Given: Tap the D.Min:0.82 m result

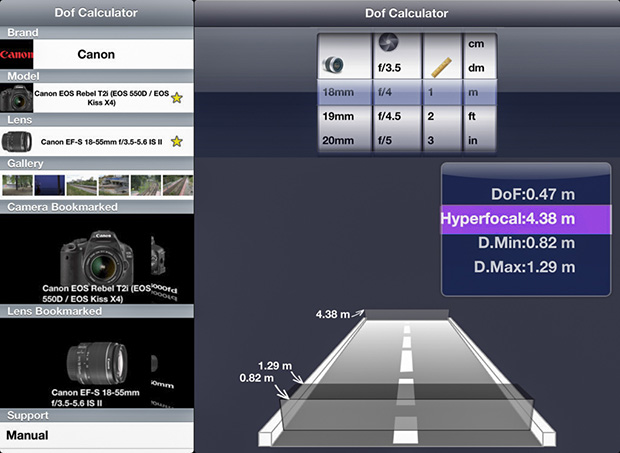Looking at the screenshot, I should 526,243.
